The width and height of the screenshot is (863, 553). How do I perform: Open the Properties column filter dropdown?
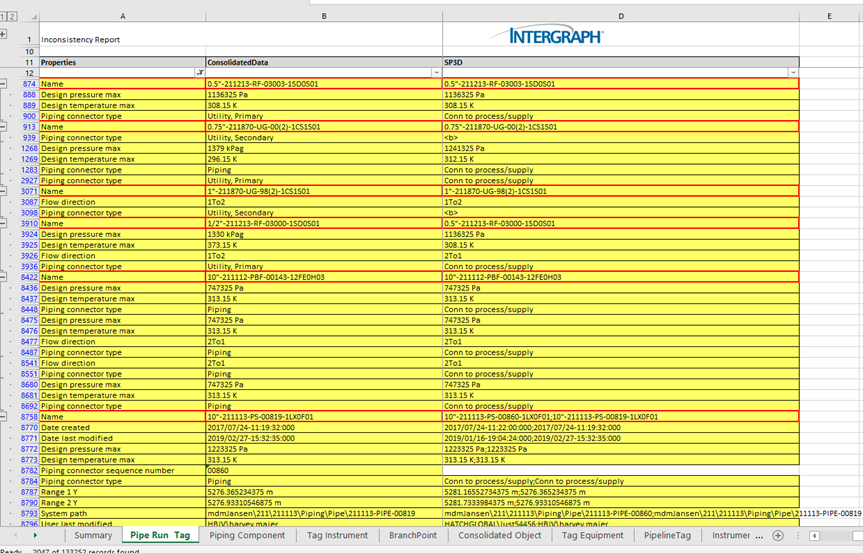tap(200, 73)
